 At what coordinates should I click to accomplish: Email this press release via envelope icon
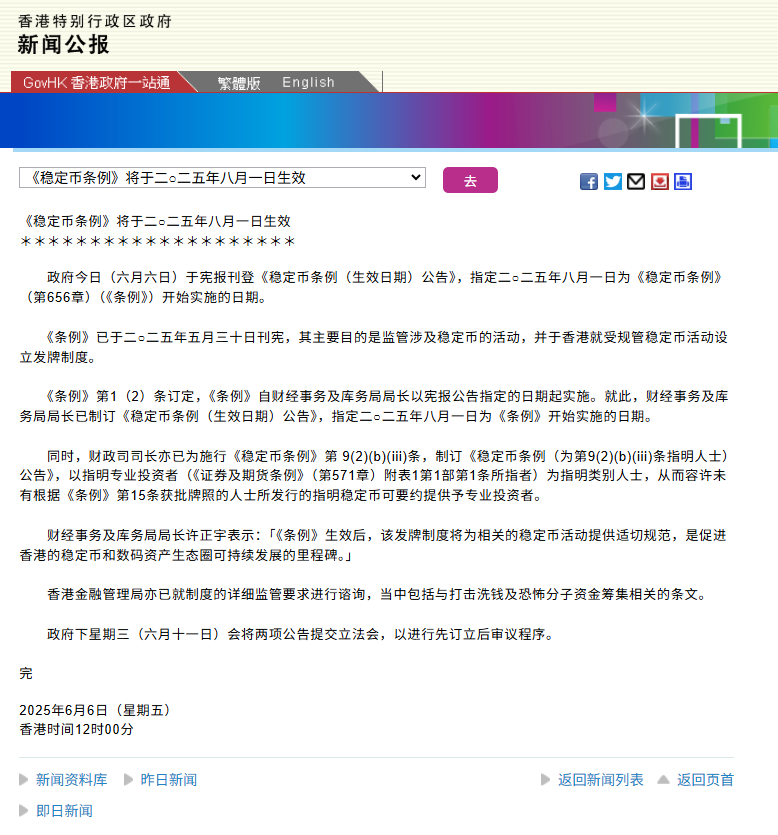[636, 182]
